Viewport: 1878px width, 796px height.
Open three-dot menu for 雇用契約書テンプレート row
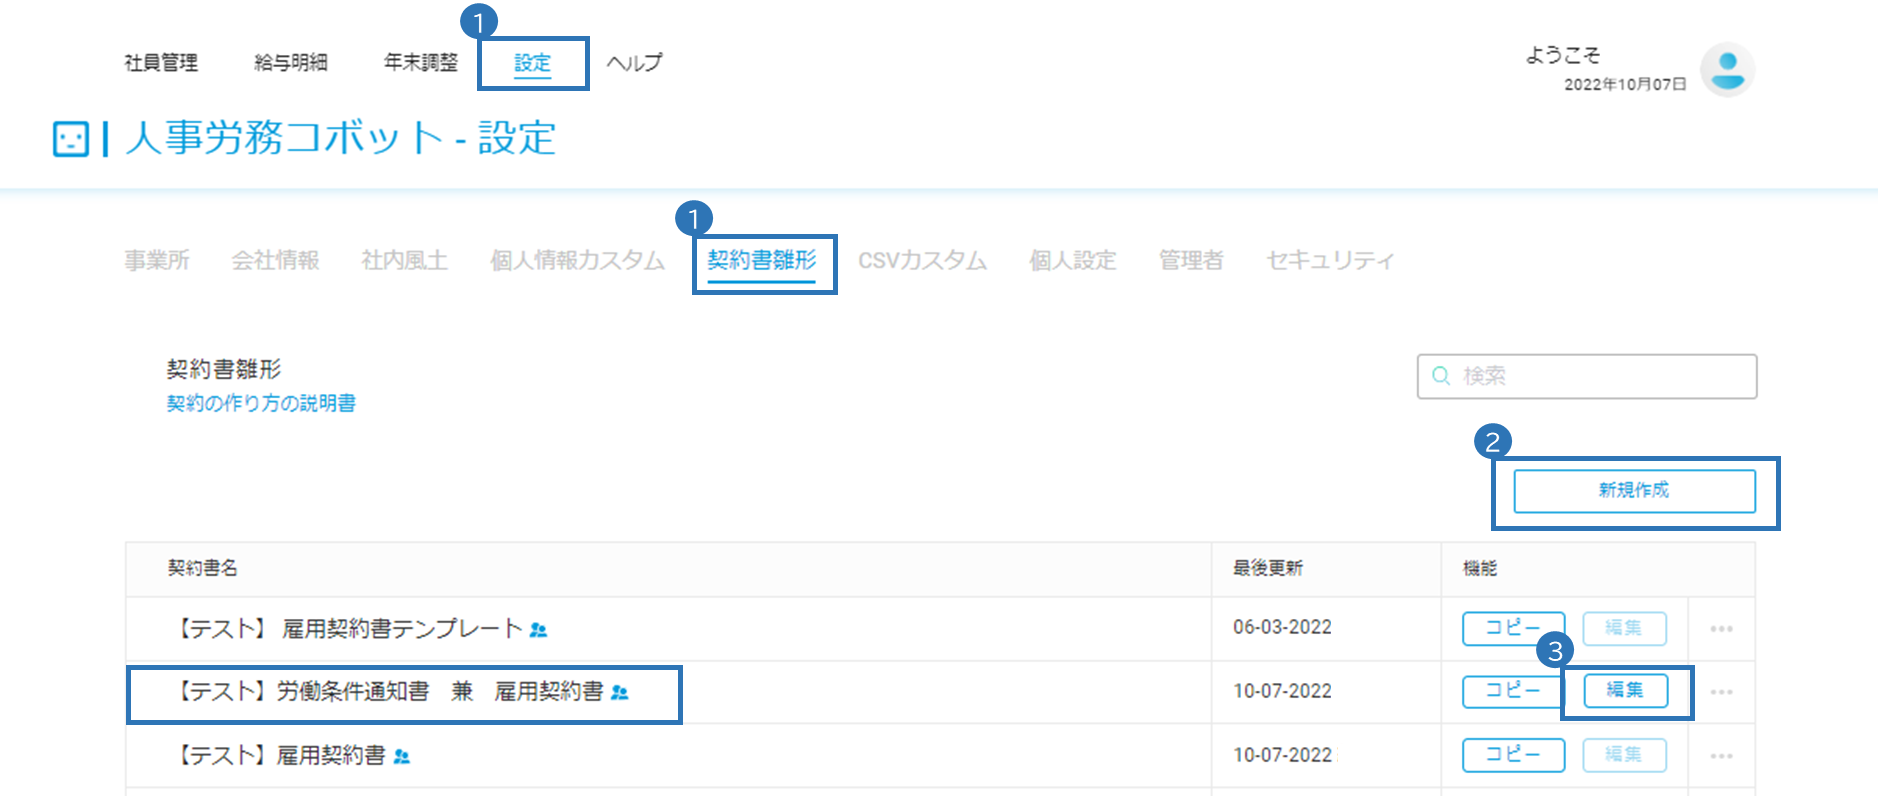tap(1721, 629)
